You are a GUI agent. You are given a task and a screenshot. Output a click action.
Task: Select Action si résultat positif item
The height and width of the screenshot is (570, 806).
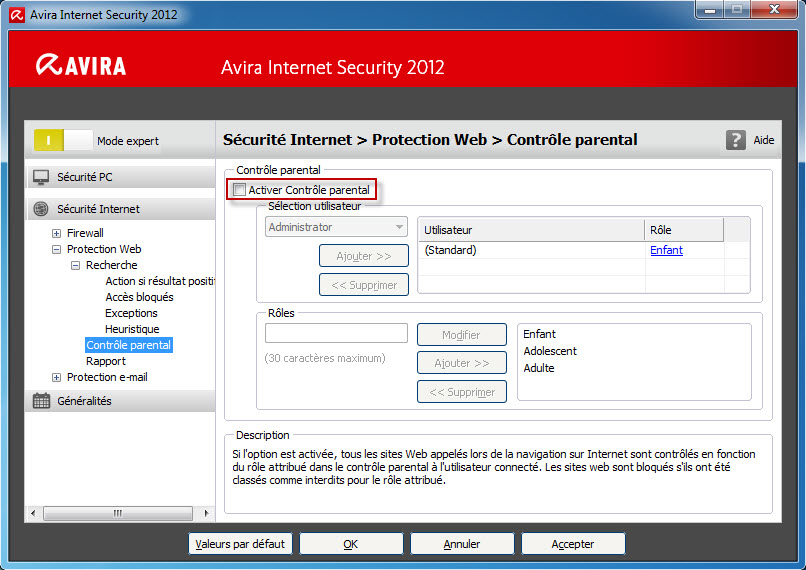point(160,281)
